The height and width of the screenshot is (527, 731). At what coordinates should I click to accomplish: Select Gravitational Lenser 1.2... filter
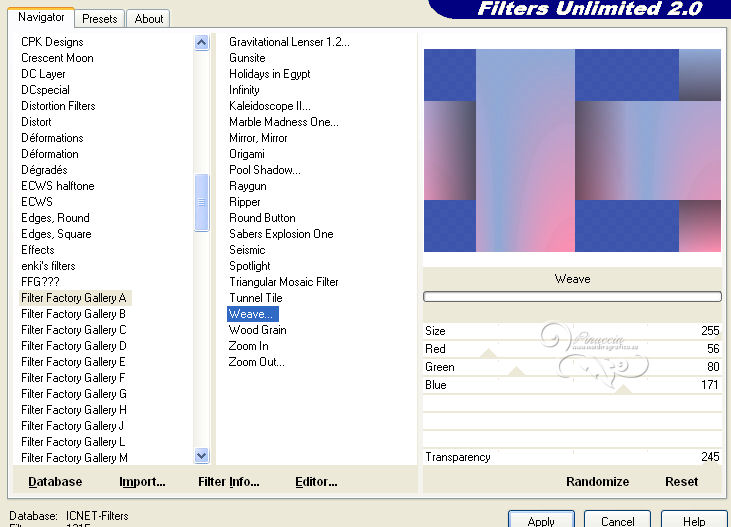coord(289,42)
